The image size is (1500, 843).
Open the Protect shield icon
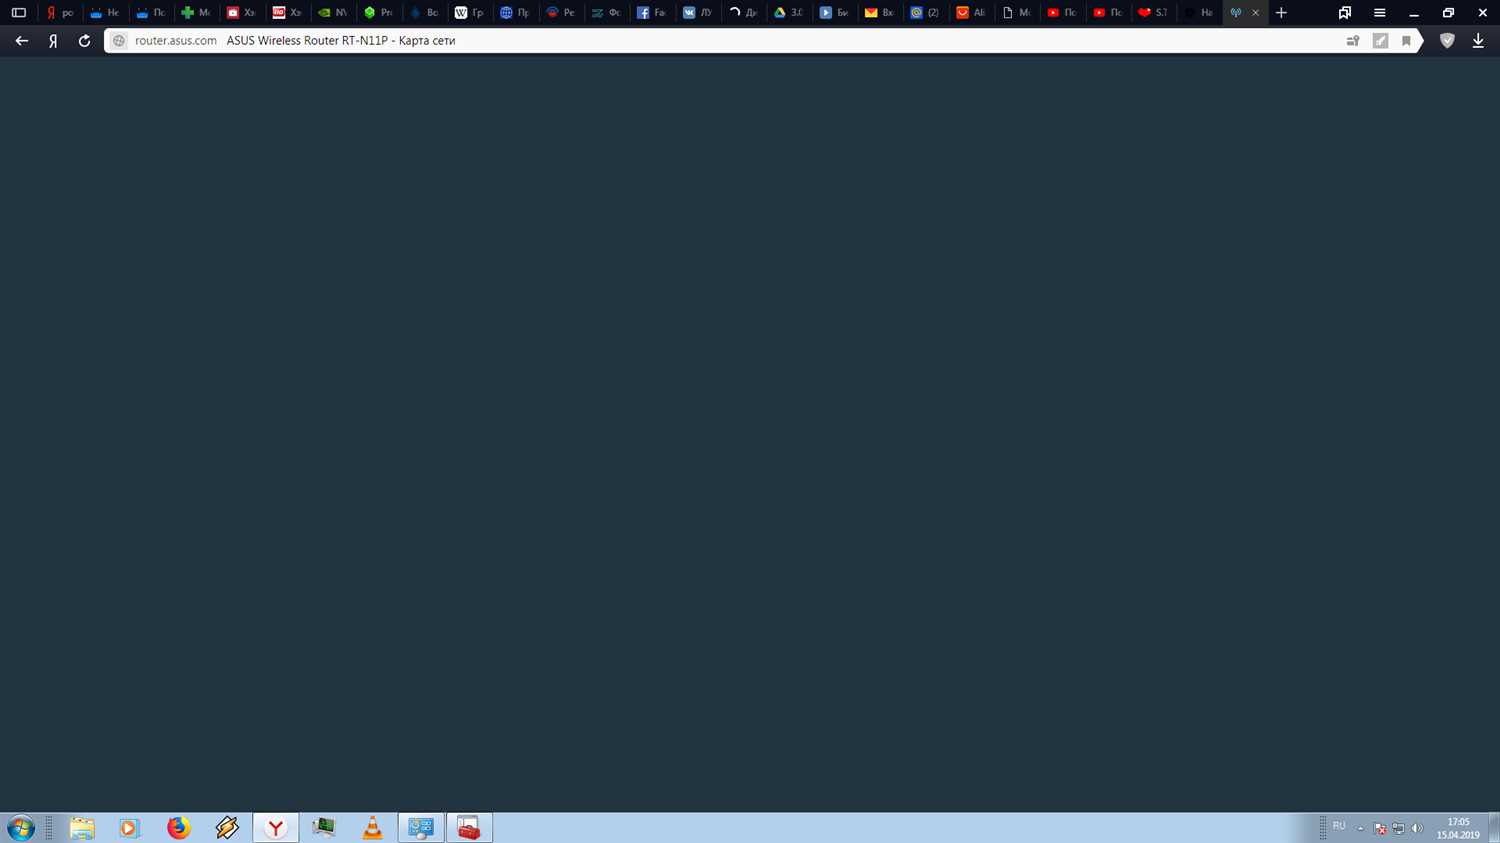click(1447, 41)
